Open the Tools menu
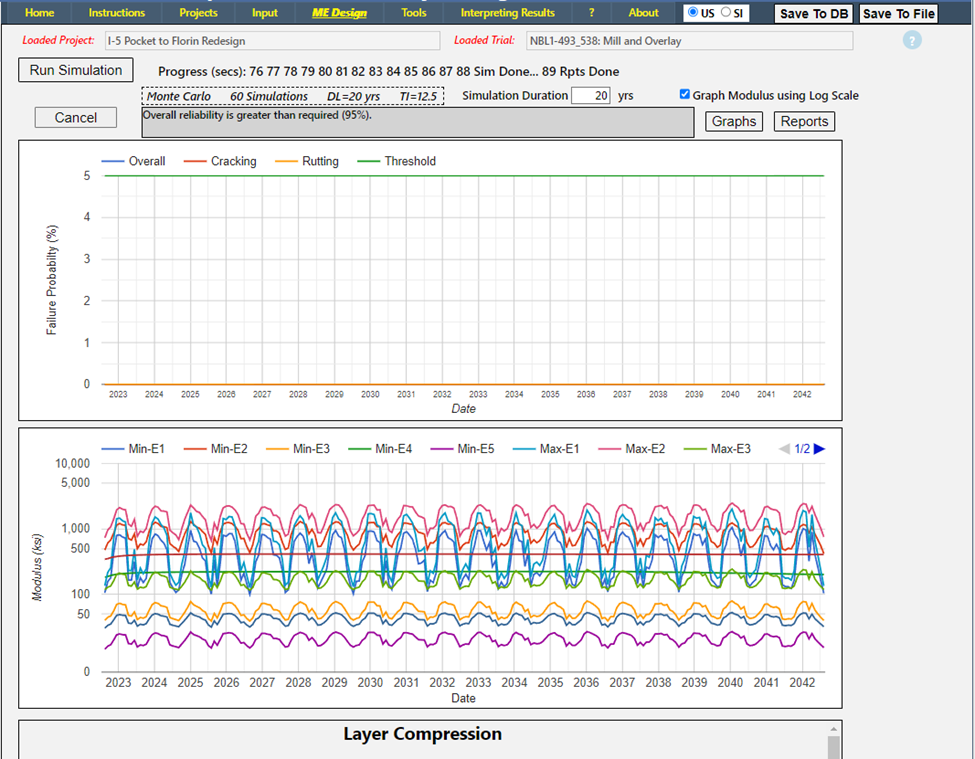This screenshot has height=759, width=975. tap(413, 13)
